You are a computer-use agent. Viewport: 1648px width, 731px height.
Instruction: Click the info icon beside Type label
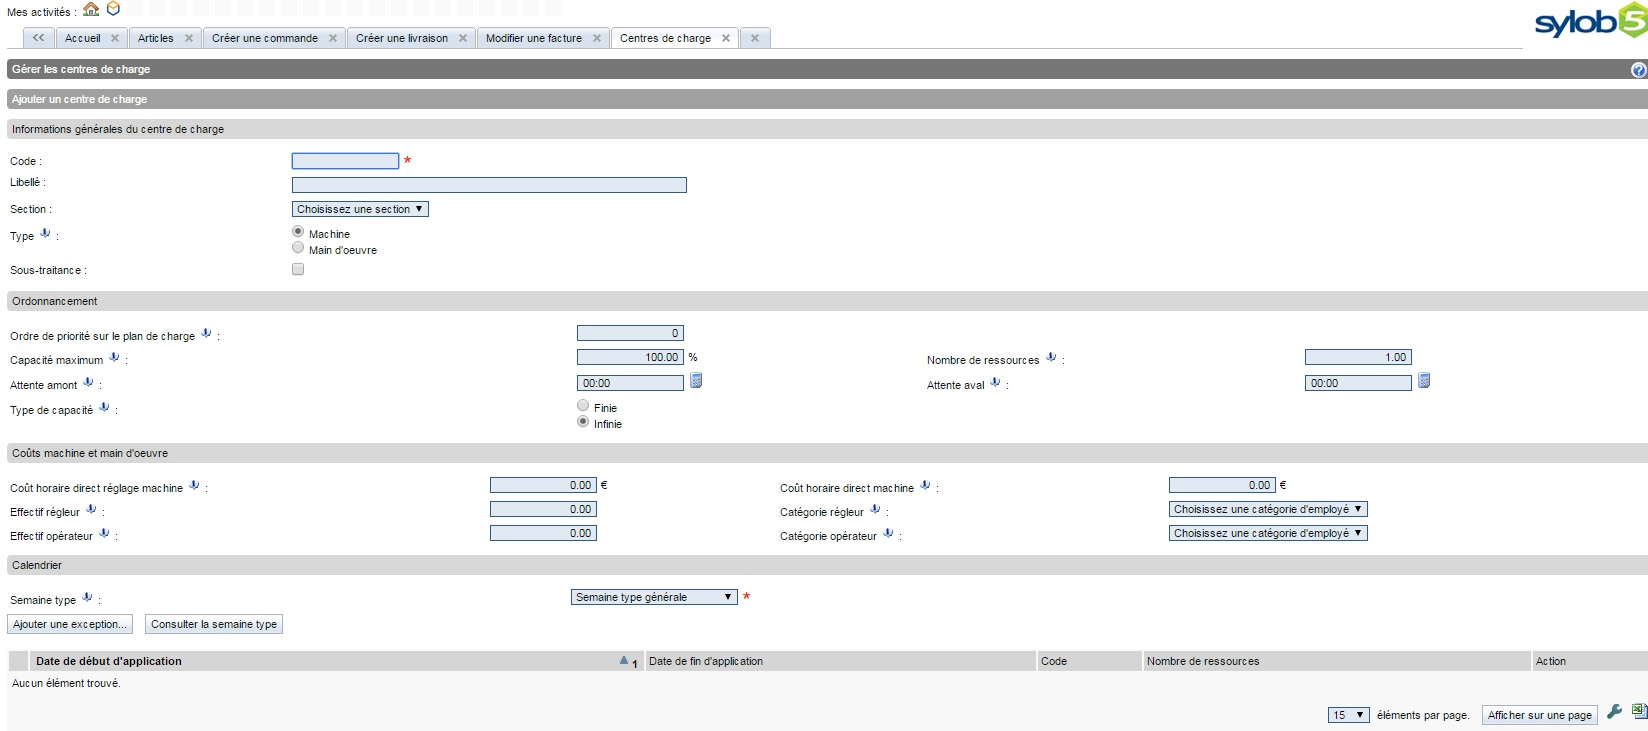point(45,234)
